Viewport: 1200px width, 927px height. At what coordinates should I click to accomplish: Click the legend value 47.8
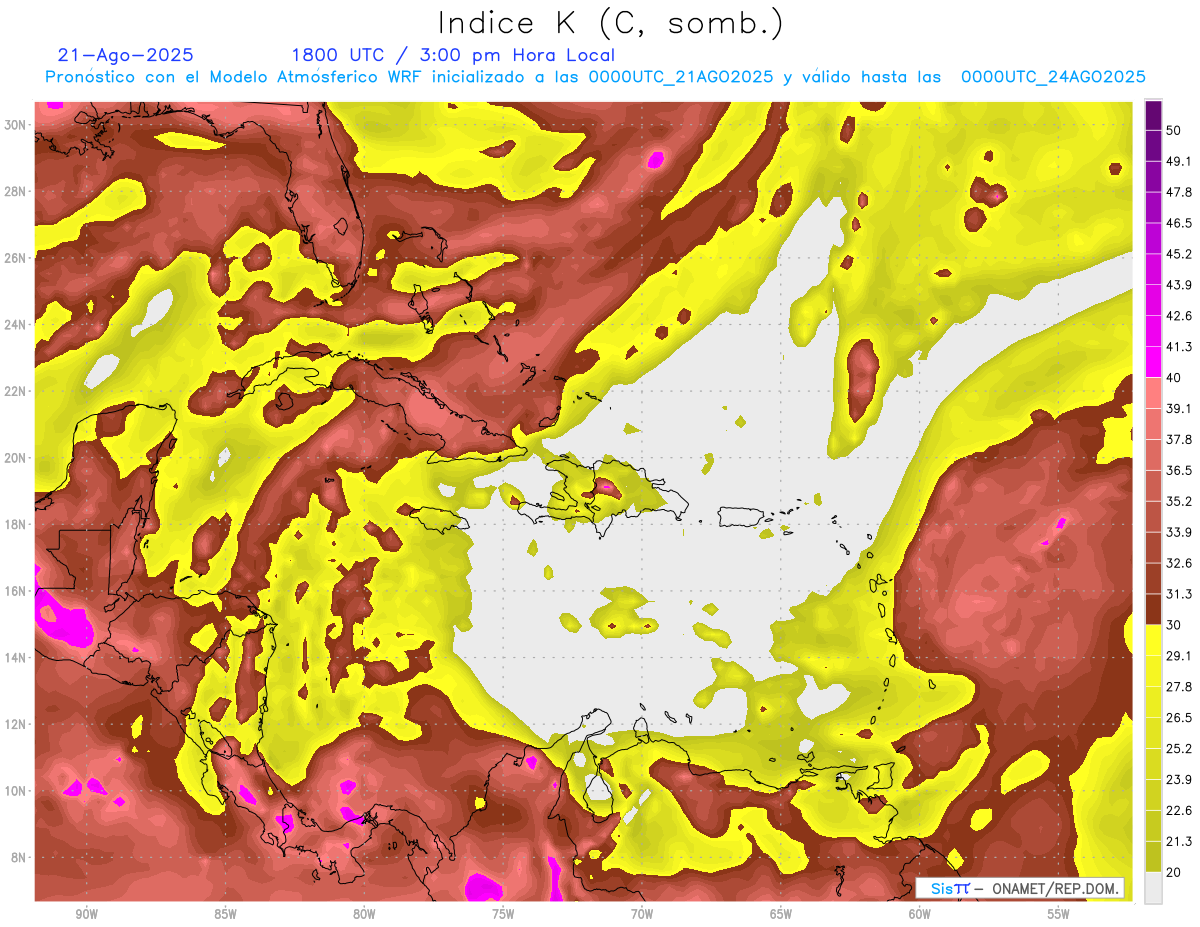tap(1179, 192)
